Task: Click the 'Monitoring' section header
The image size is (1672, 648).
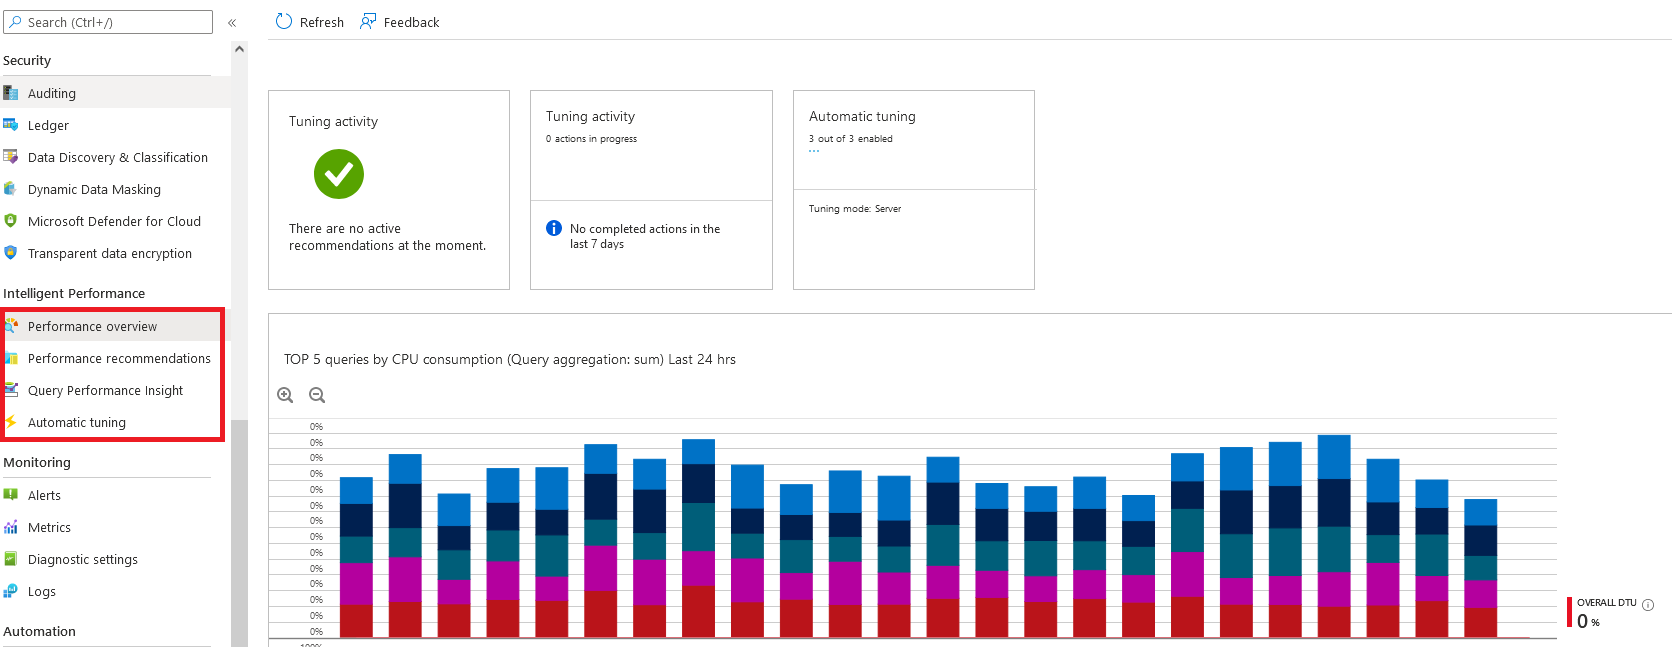Action: [37, 462]
